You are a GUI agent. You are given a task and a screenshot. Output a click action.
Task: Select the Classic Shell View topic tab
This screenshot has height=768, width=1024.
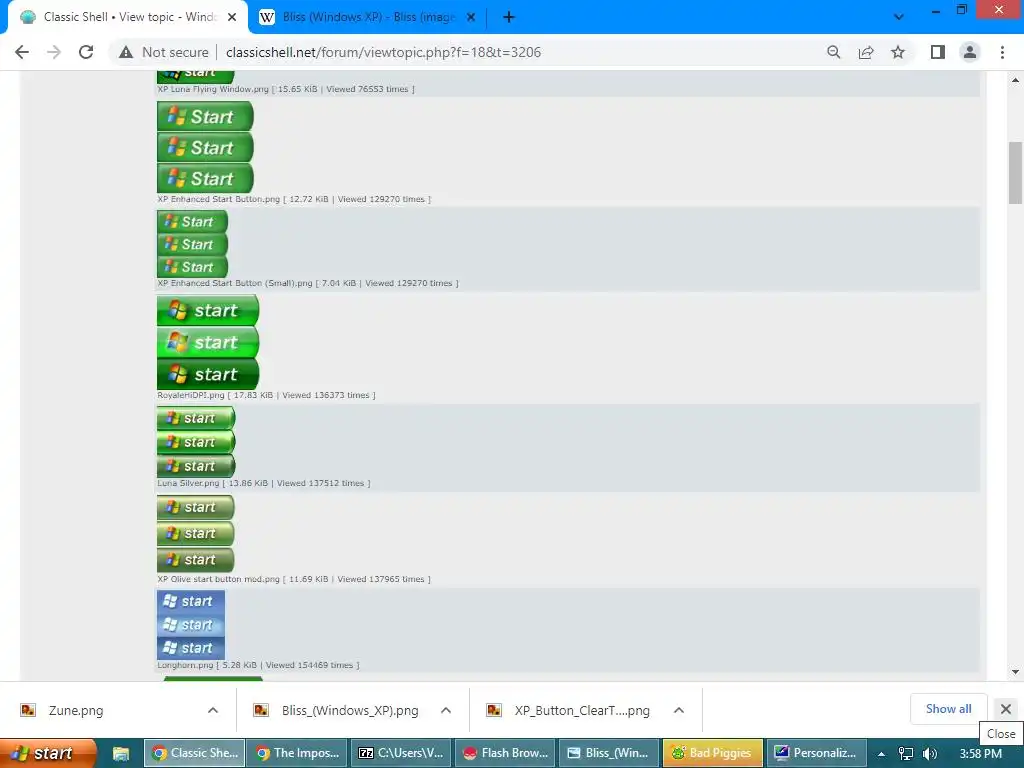[x=127, y=18]
